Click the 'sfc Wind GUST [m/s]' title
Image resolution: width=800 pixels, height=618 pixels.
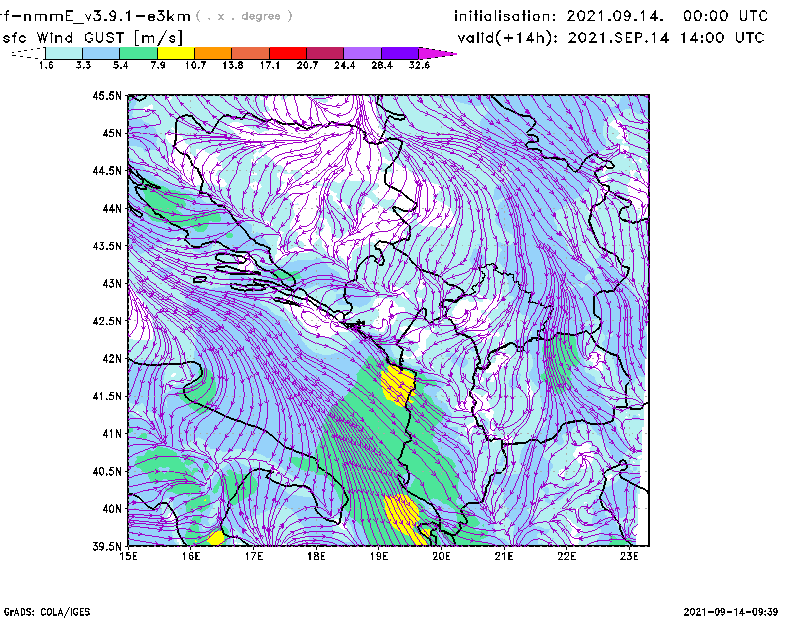click(x=93, y=38)
